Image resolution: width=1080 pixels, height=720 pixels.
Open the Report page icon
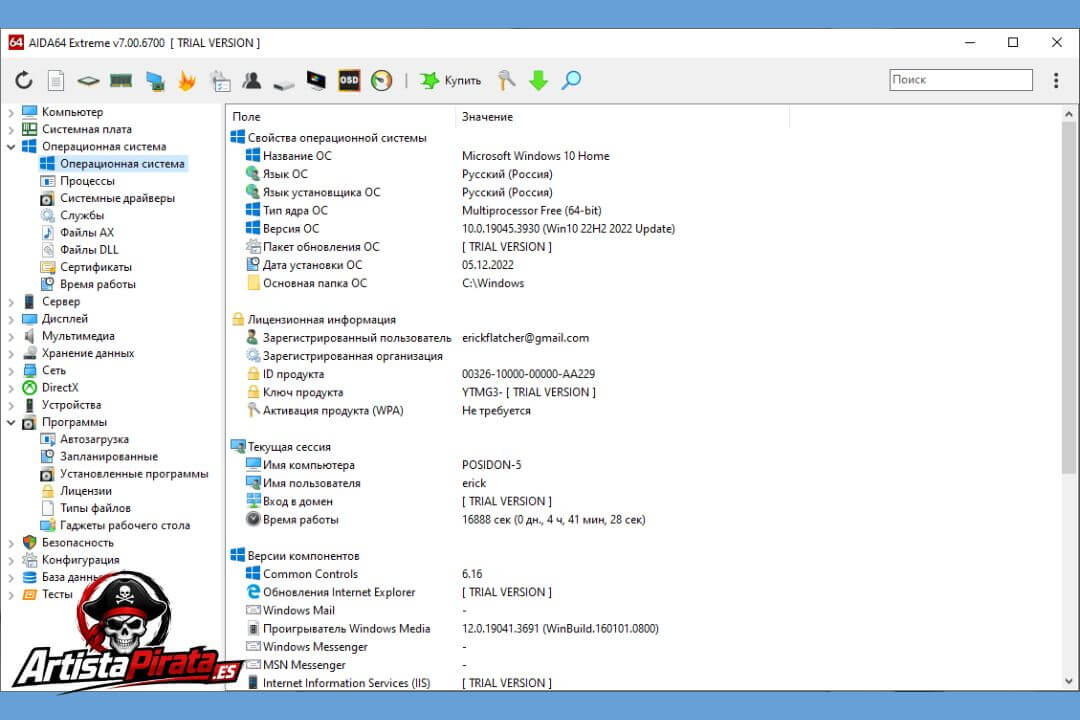pos(56,81)
